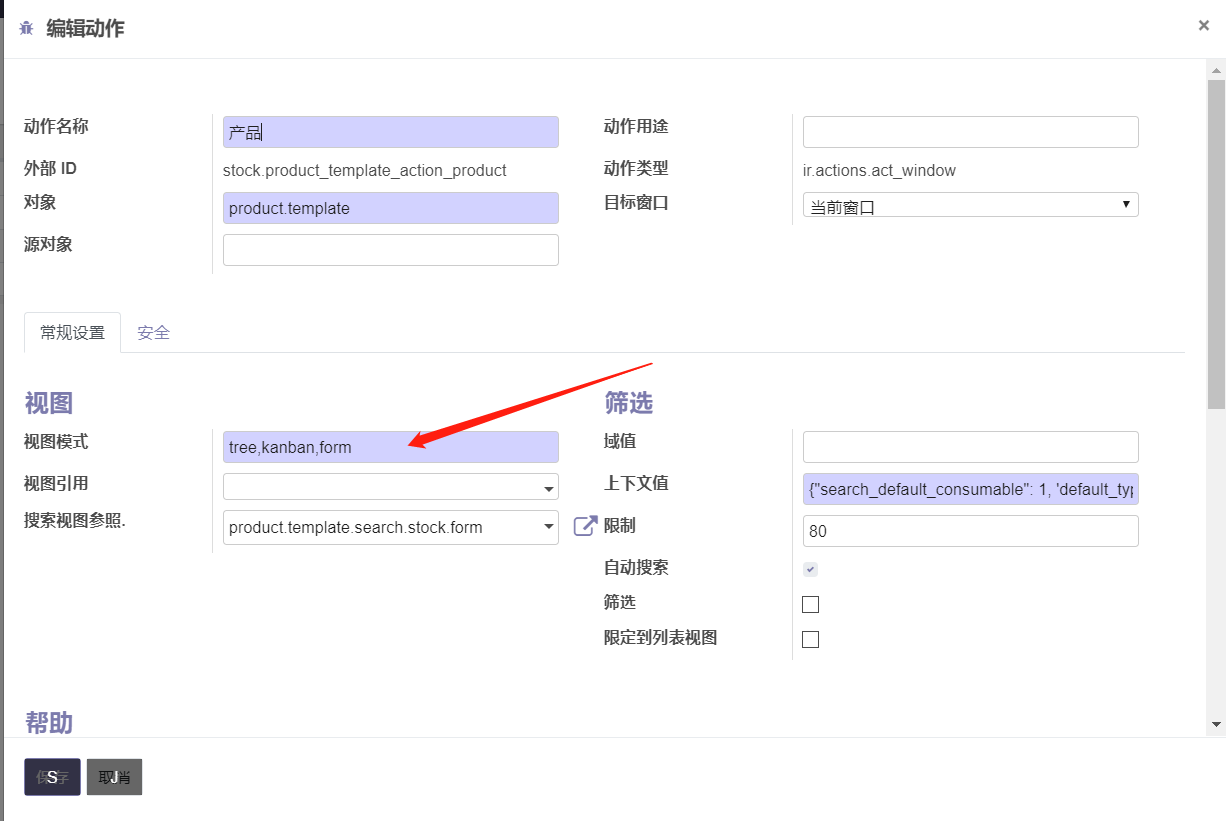Viewport: 1226px width, 821px height.
Task: Close the 编辑动作 dialog
Action: [x=1203, y=25]
